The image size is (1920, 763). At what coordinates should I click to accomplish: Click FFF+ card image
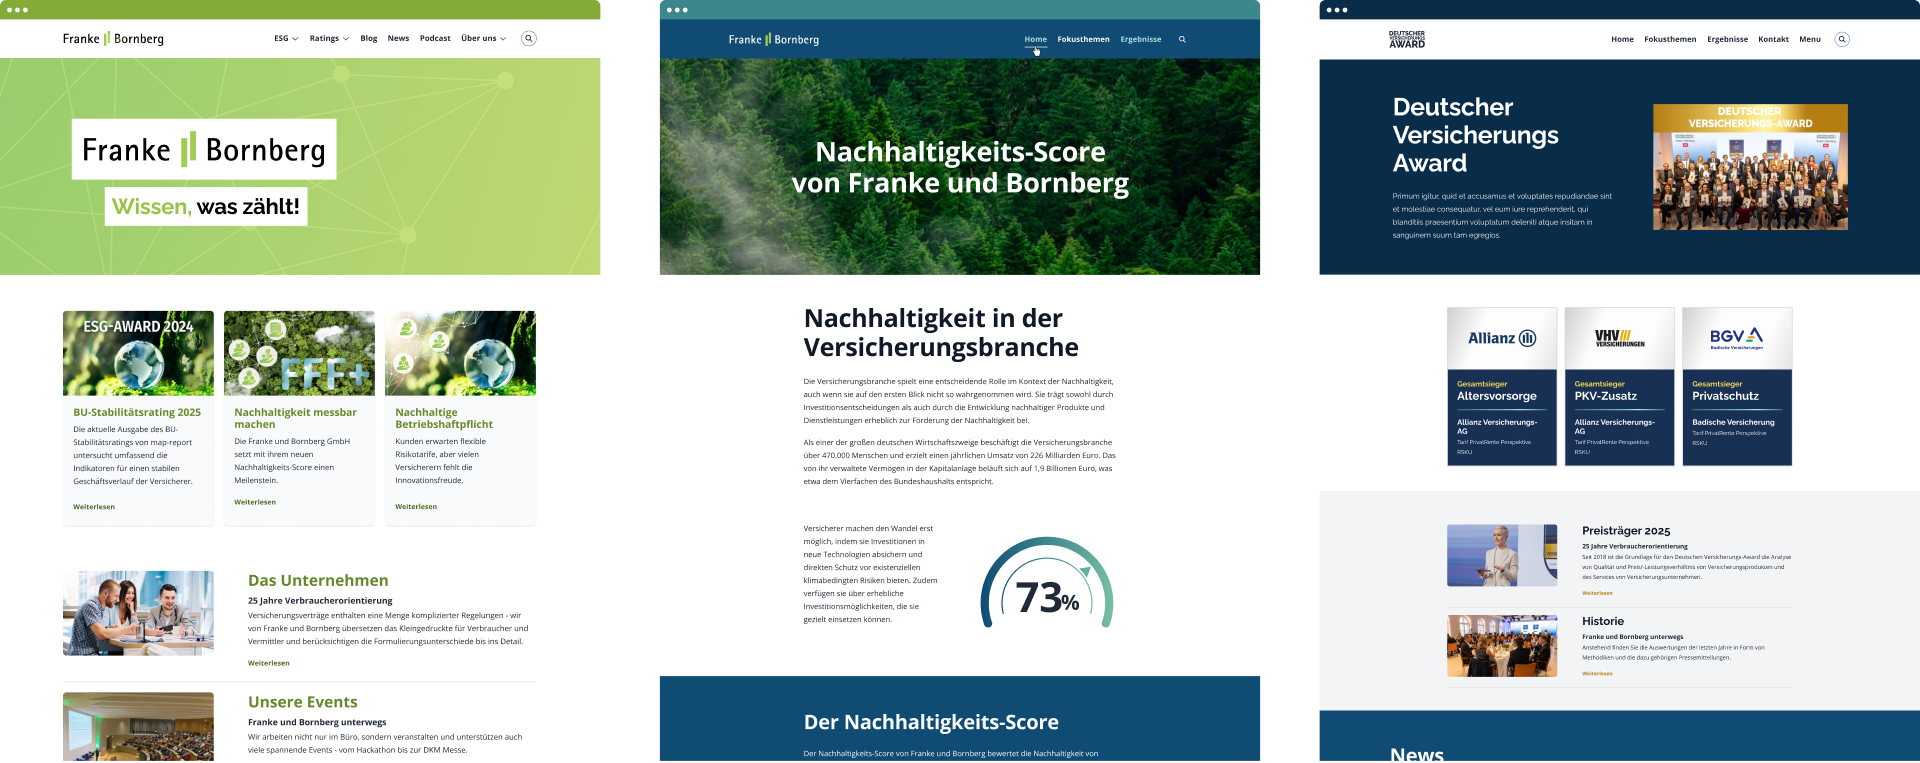[x=299, y=353]
